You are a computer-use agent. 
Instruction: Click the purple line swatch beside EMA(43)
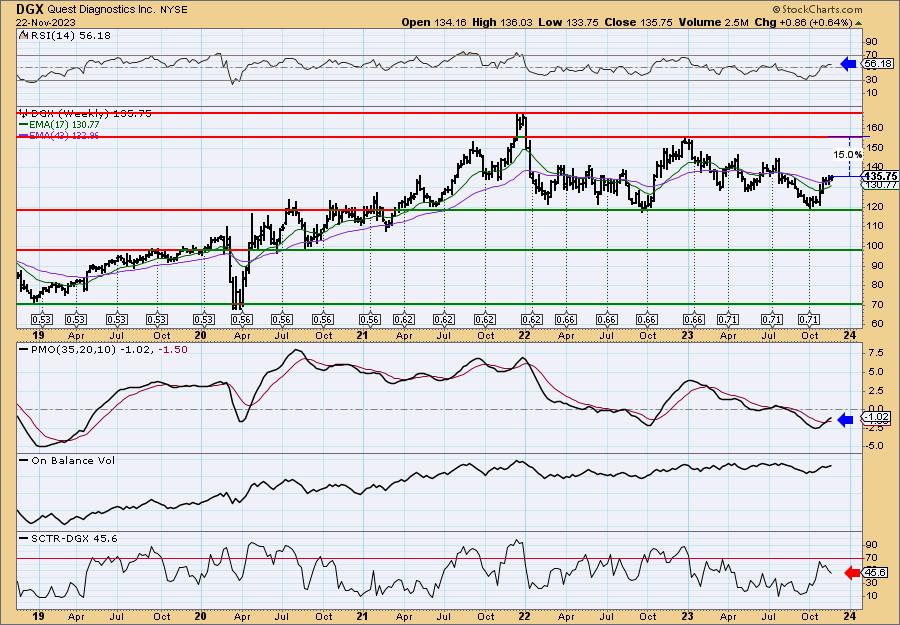[24, 135]
